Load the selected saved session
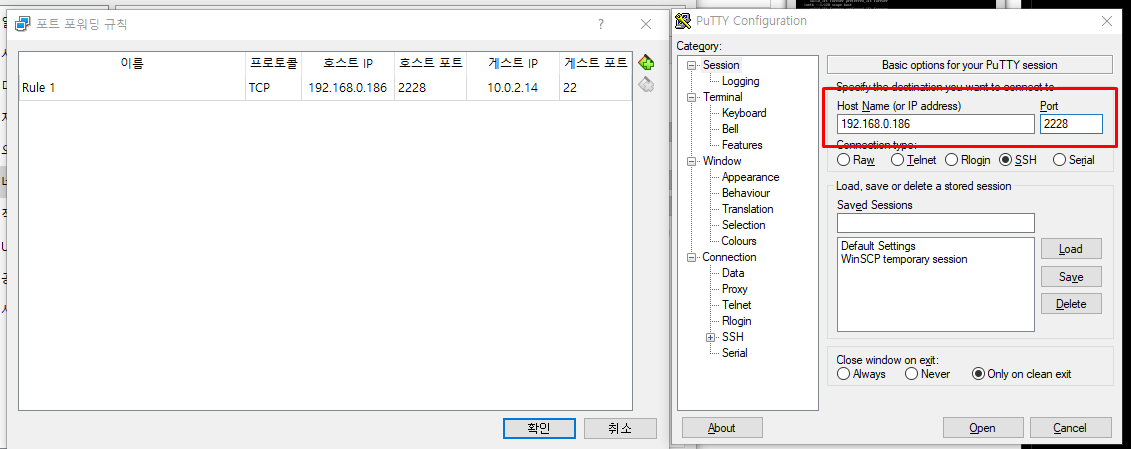1131x449 pixels. pyautogui.click(x=1071, y=249)
